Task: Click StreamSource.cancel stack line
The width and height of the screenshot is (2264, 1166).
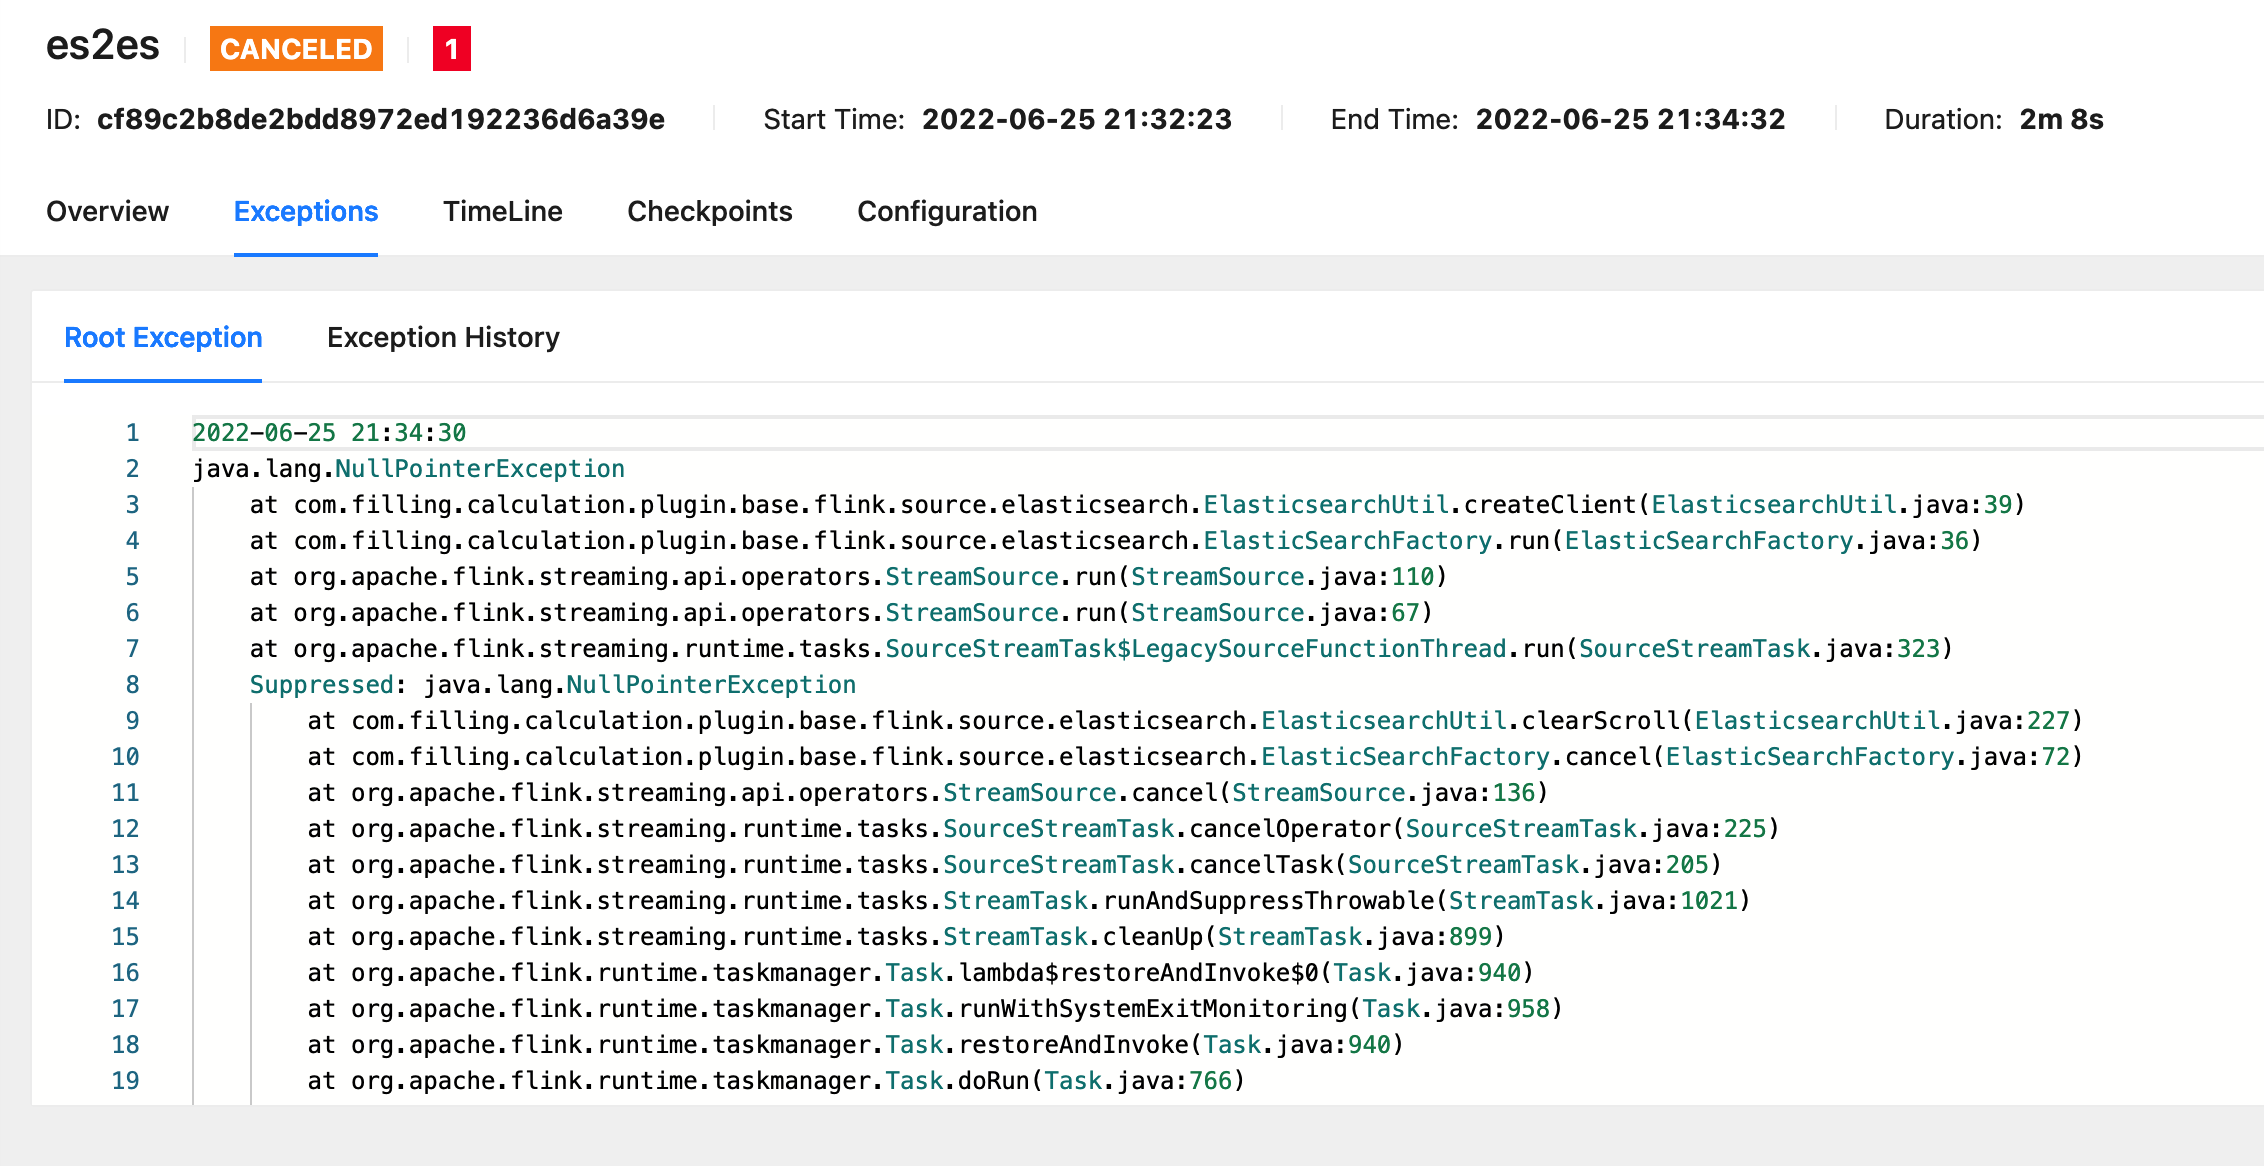Action: [928, 793]
